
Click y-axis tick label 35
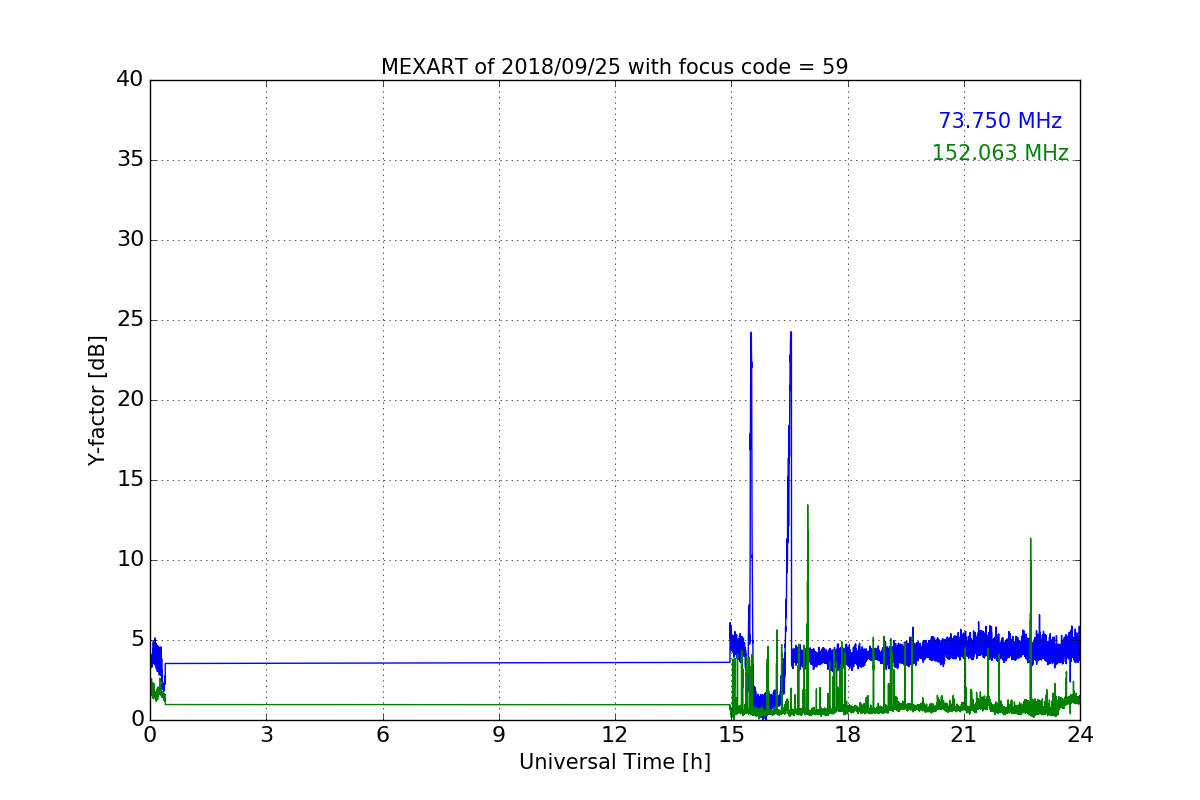(x=130, y=160)
